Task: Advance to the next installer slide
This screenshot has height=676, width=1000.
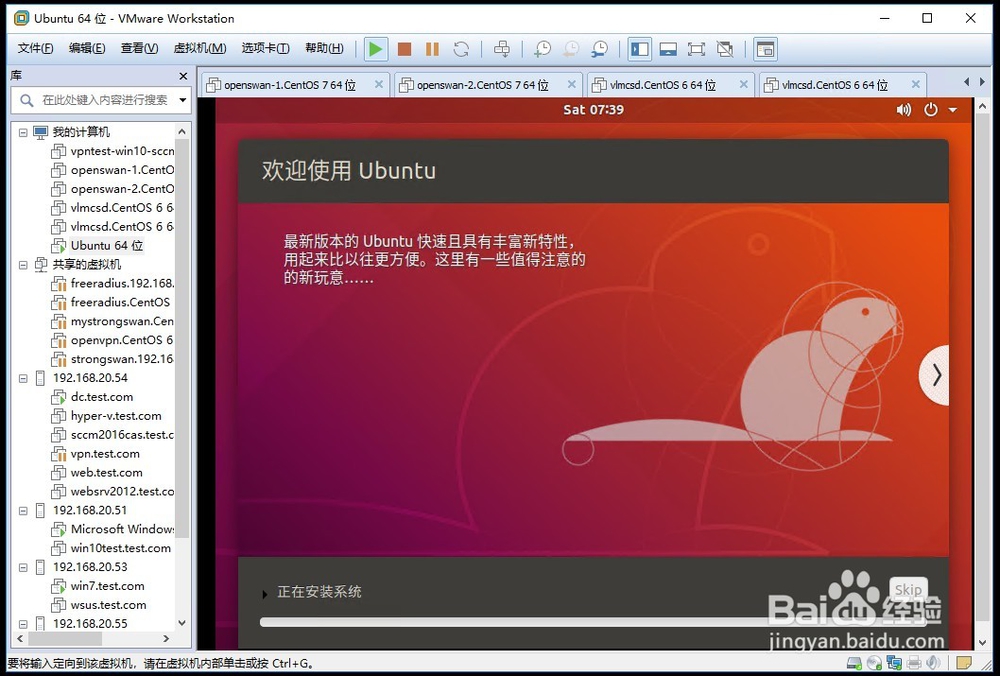Action: pos(936,375)
